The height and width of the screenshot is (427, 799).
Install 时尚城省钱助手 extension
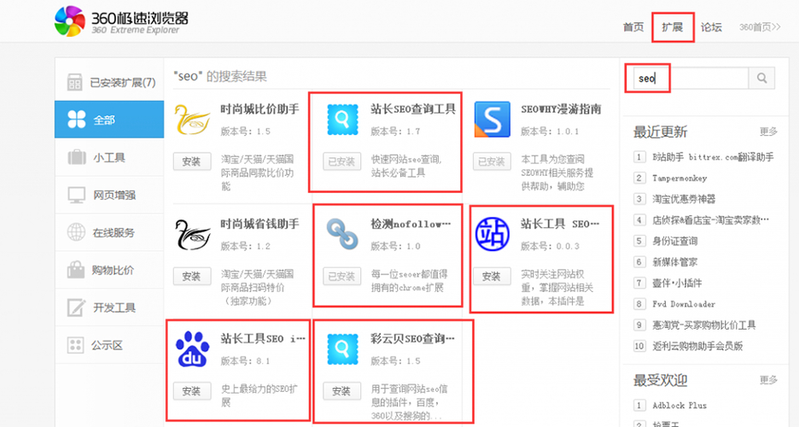coord(192,276)
